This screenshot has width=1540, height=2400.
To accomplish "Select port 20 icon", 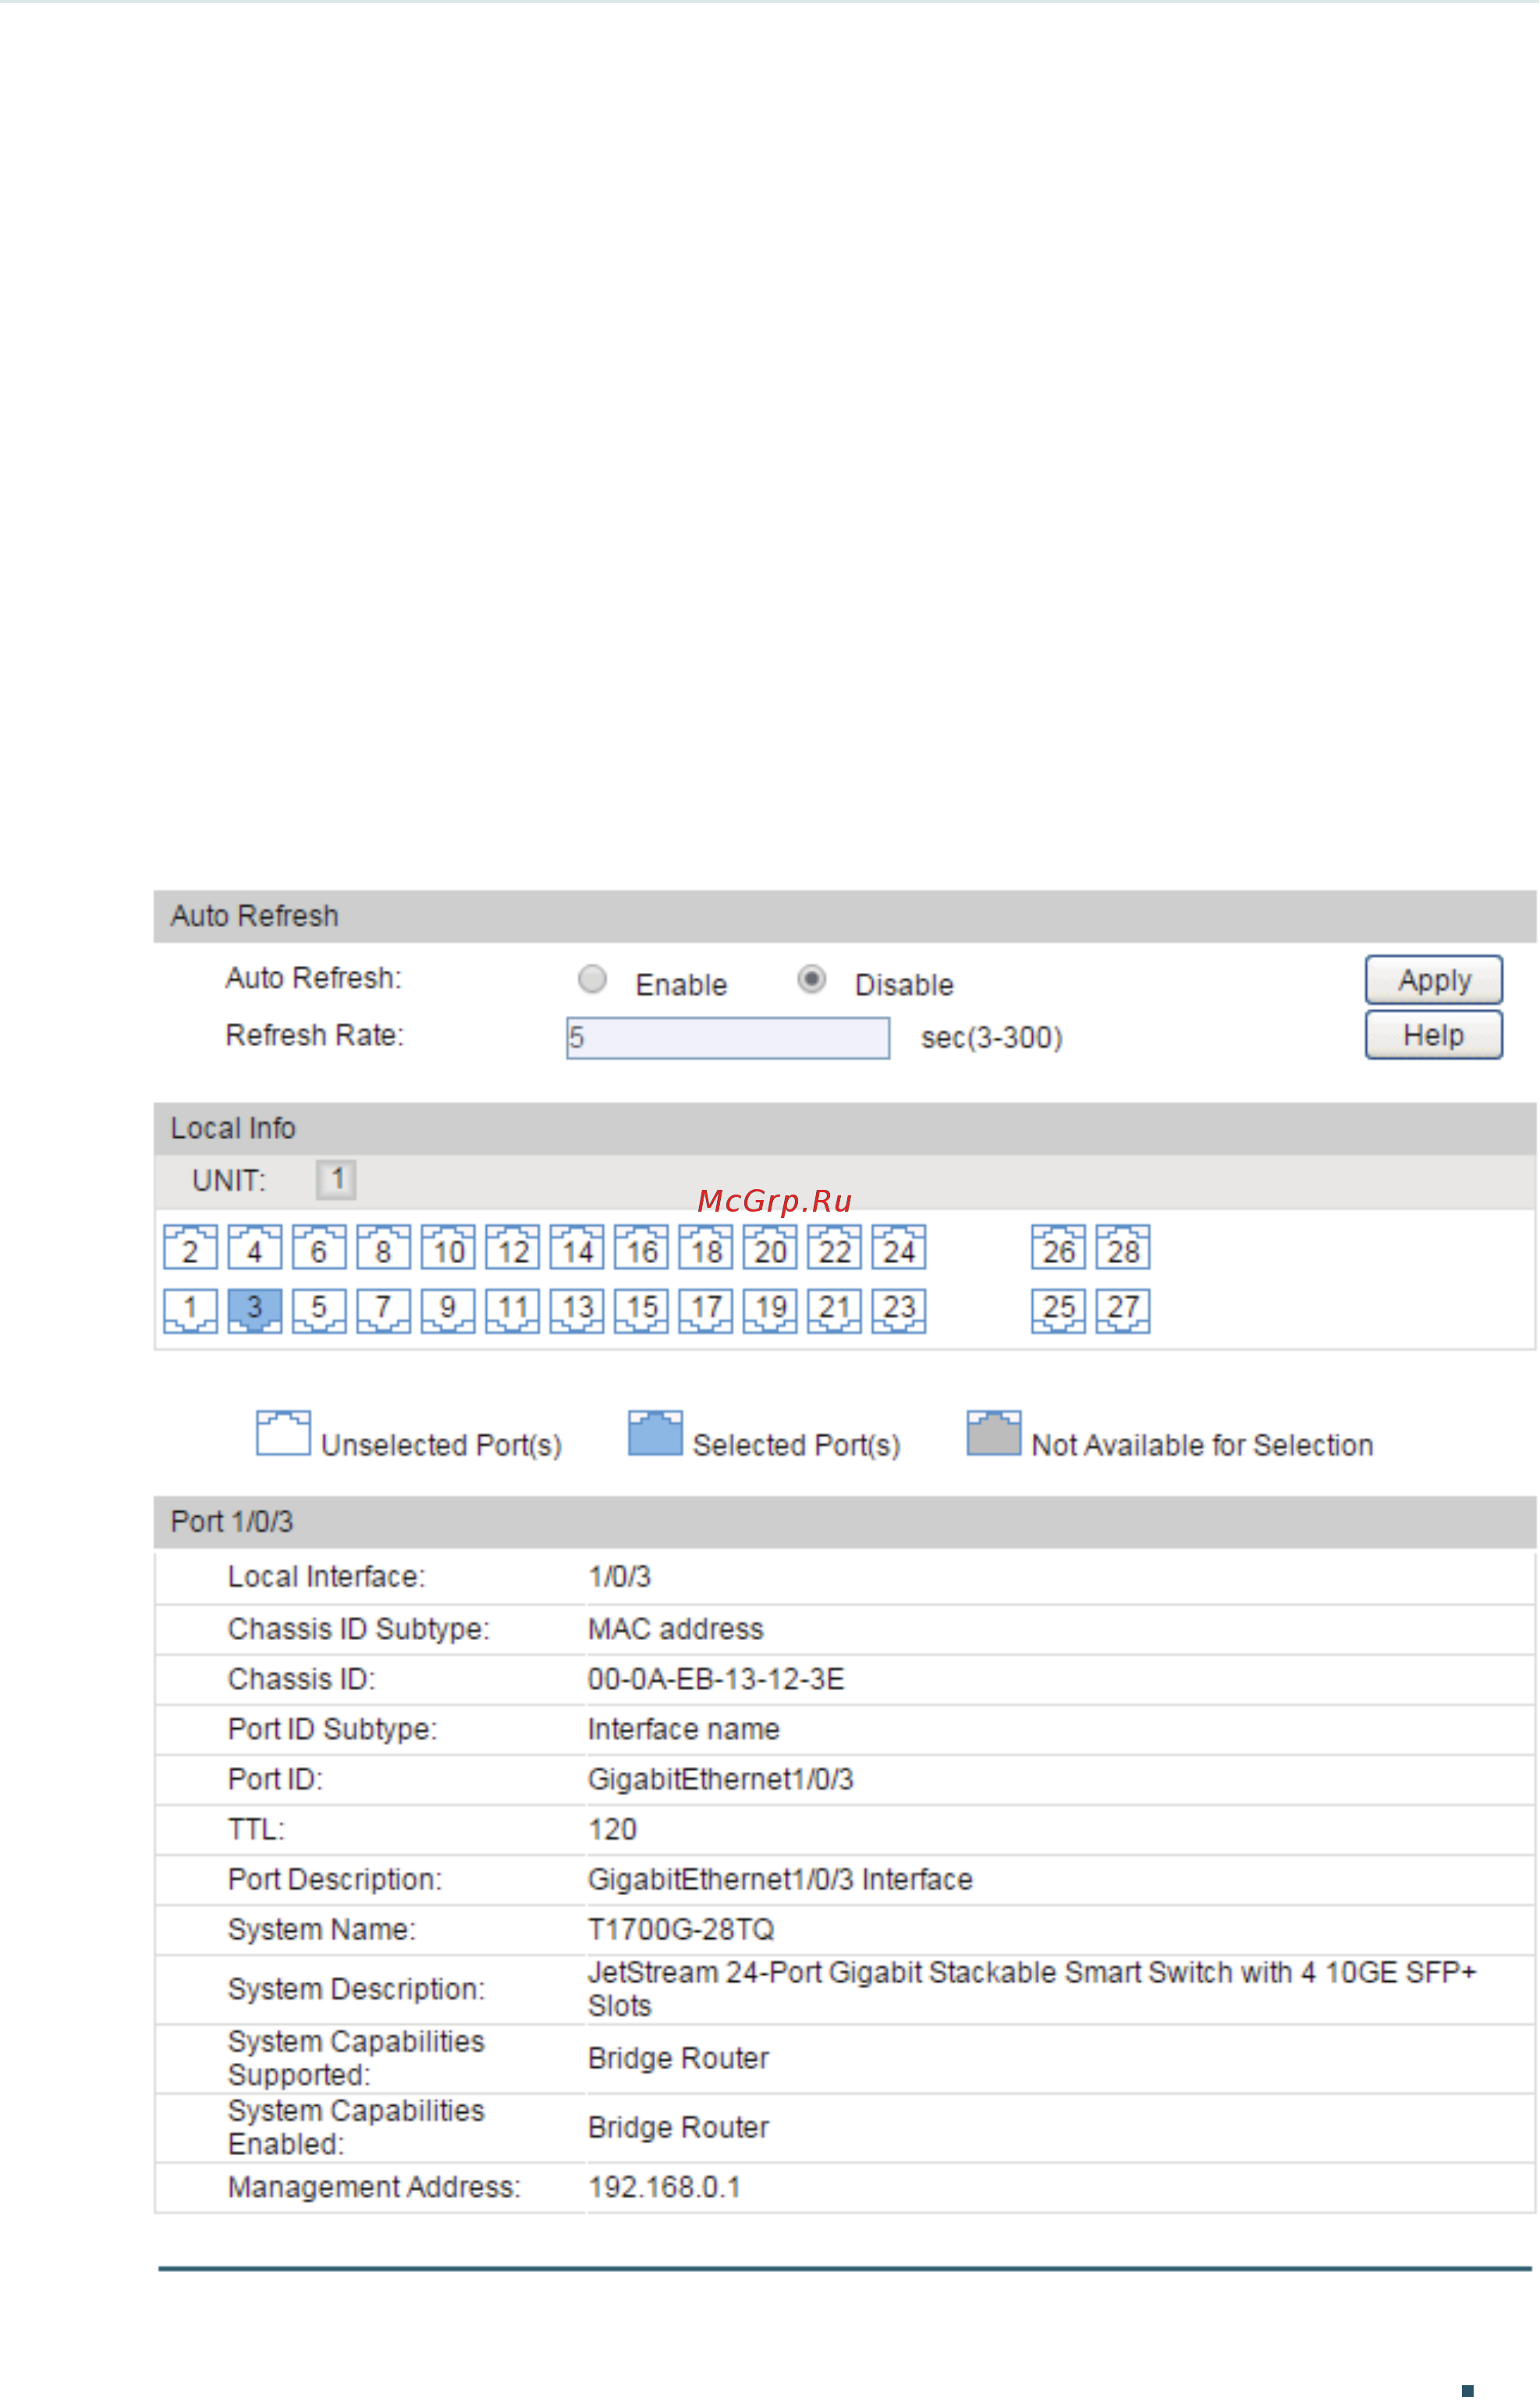I will [x=770, y=1247].
